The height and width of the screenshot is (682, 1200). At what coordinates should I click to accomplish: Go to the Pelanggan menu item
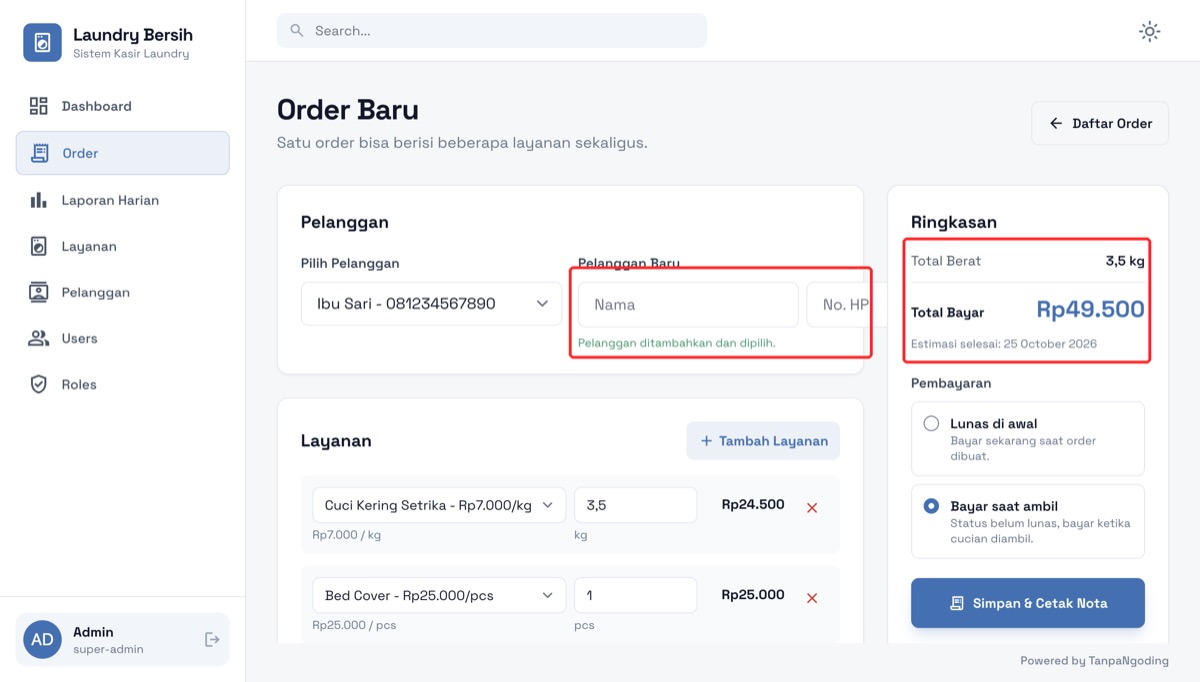(122, 292)
